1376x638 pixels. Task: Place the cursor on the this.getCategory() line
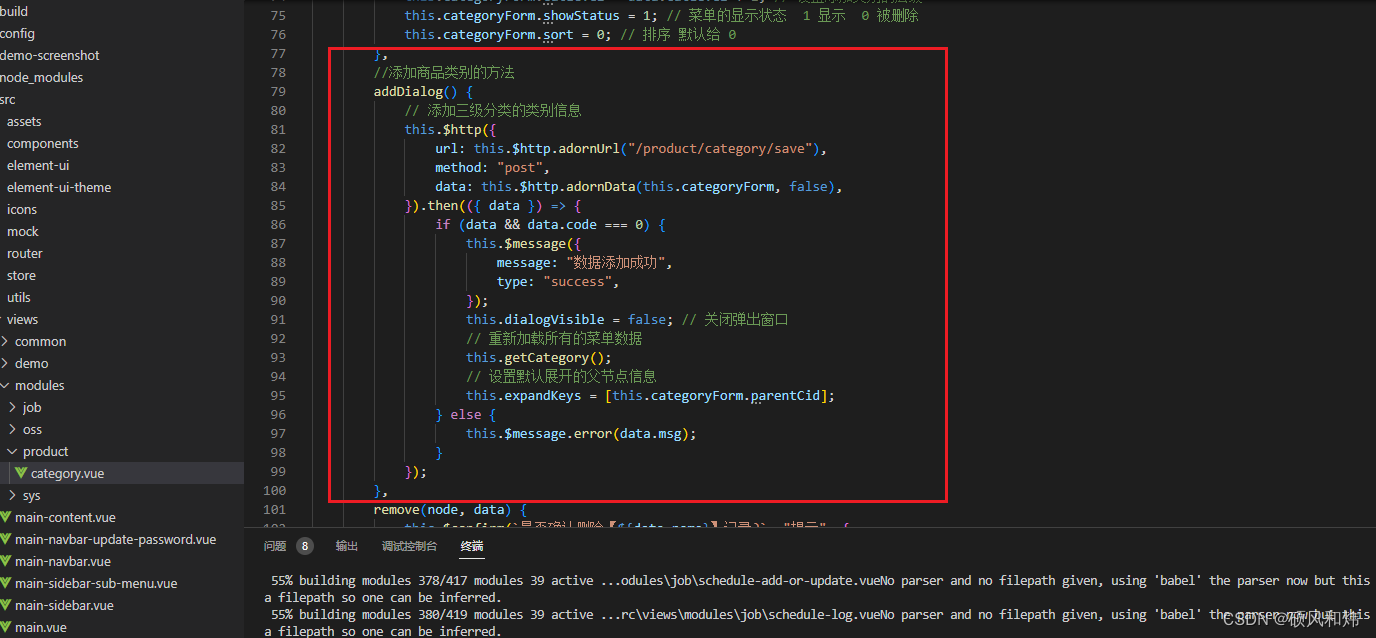539,357
